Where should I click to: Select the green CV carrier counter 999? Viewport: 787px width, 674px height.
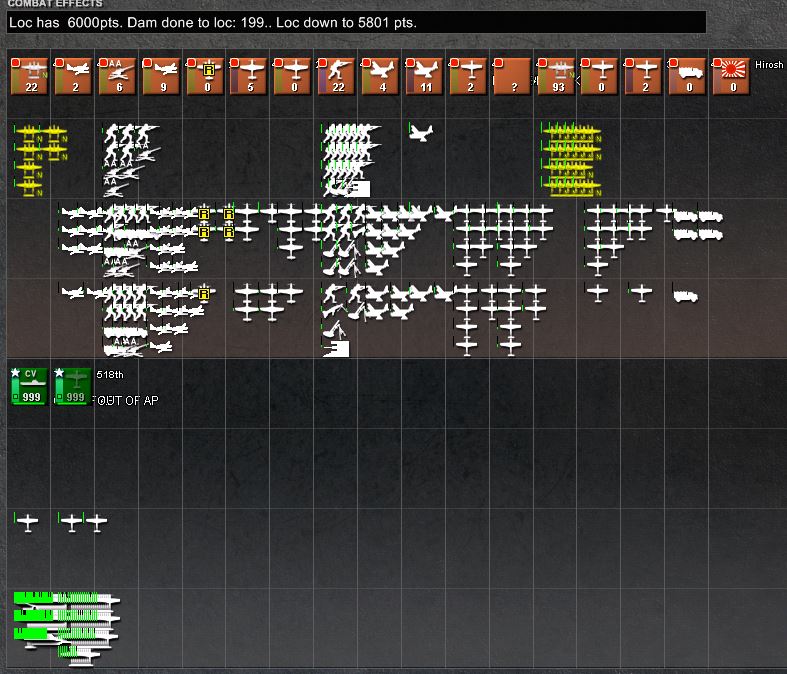(x=30, y=386)
